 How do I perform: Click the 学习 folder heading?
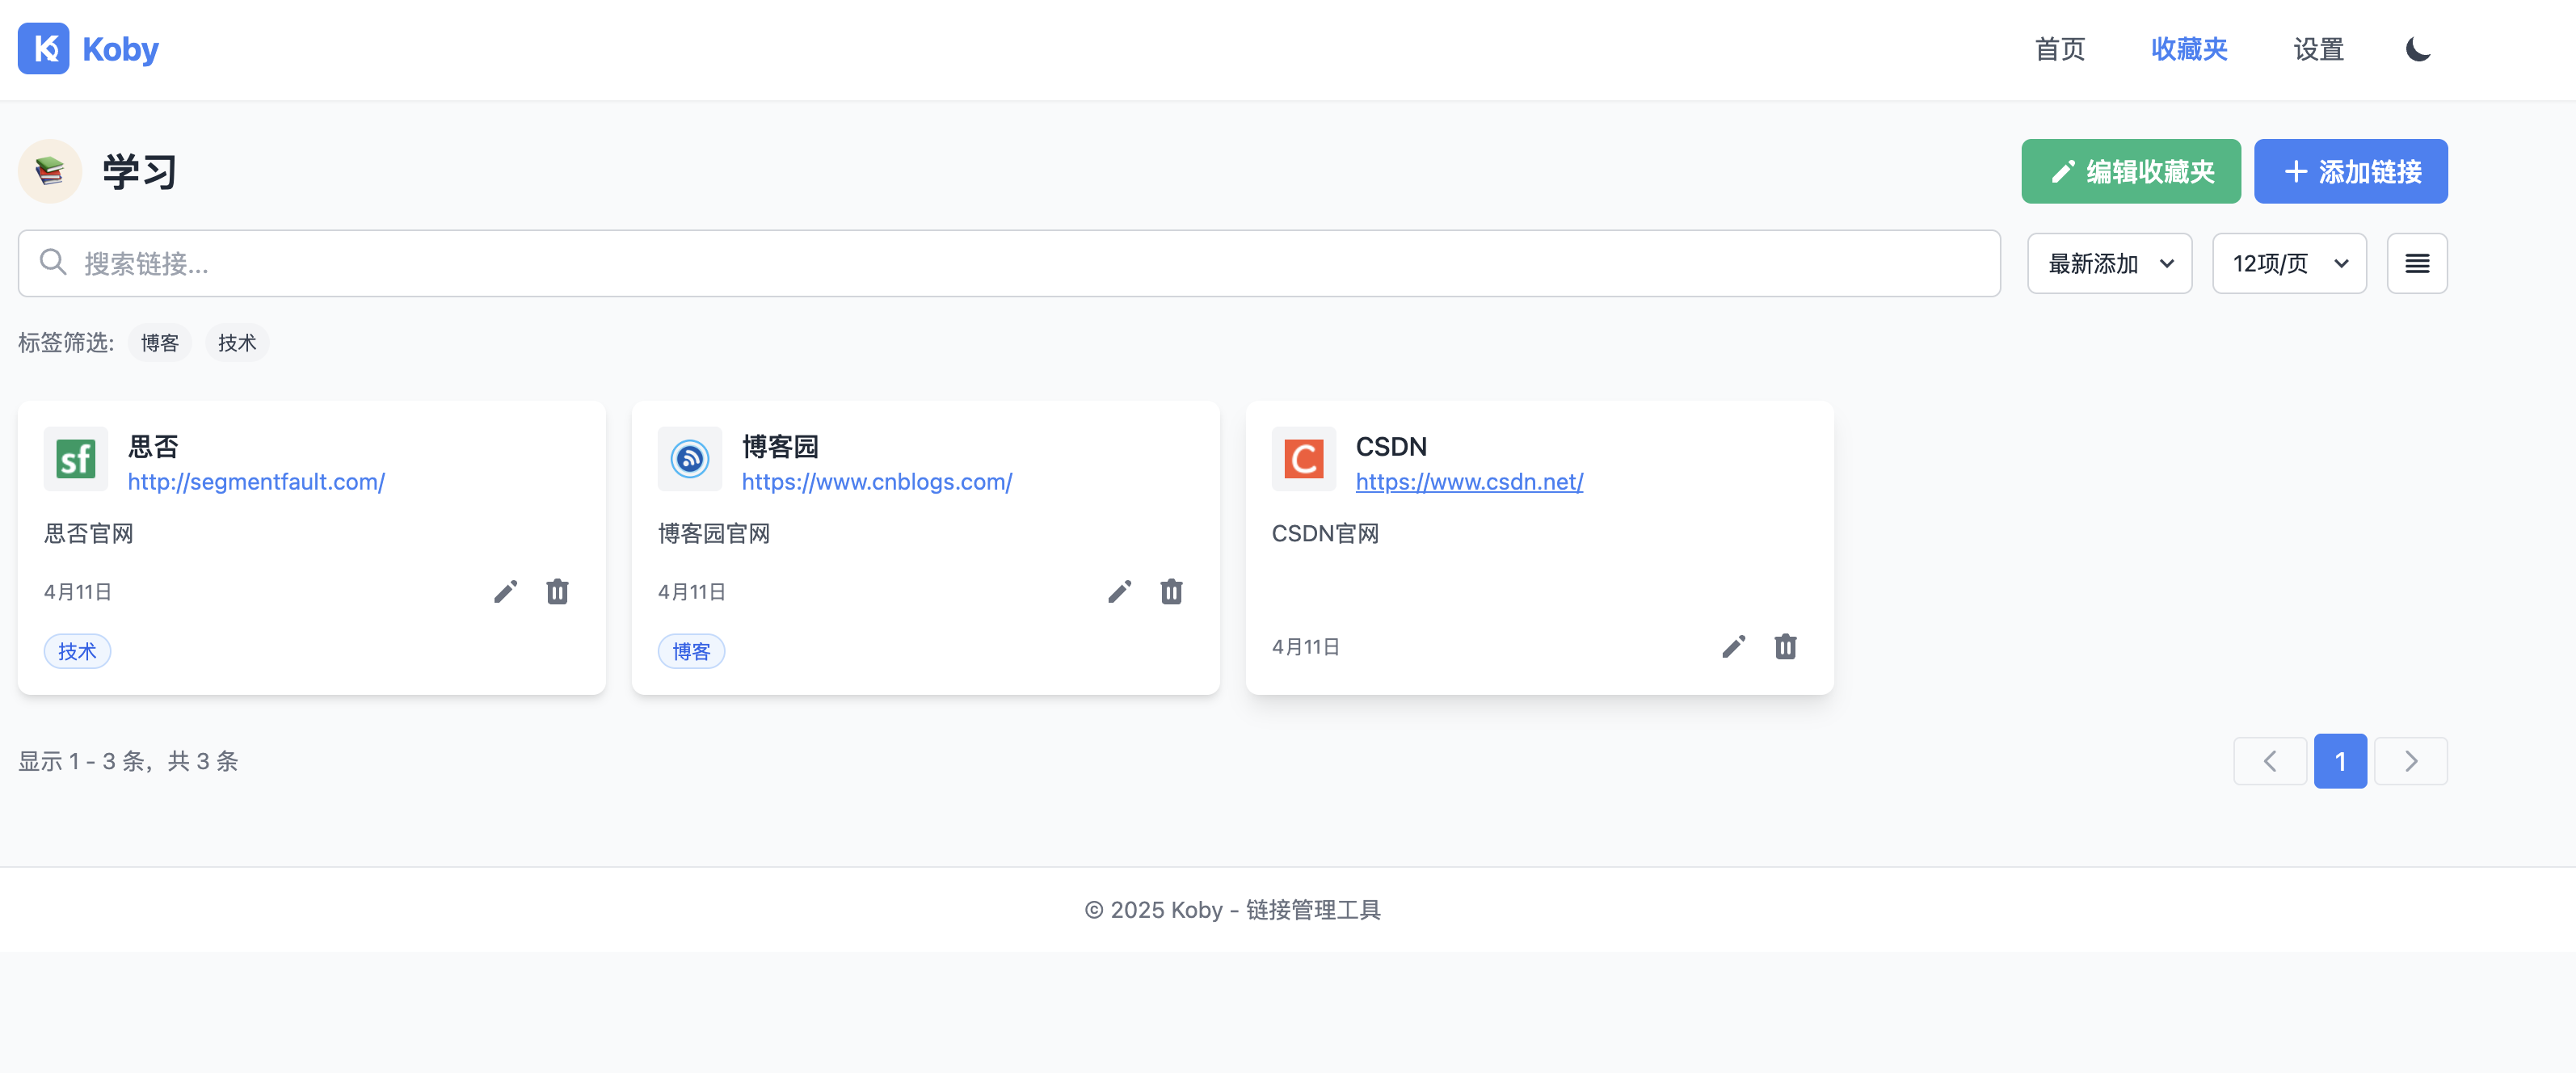(x=140, y=171)
